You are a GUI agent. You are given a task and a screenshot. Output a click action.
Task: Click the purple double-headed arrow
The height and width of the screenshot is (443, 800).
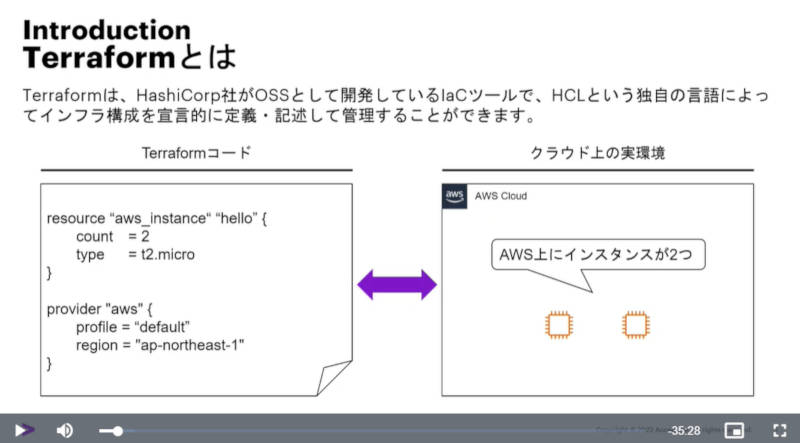397,285
